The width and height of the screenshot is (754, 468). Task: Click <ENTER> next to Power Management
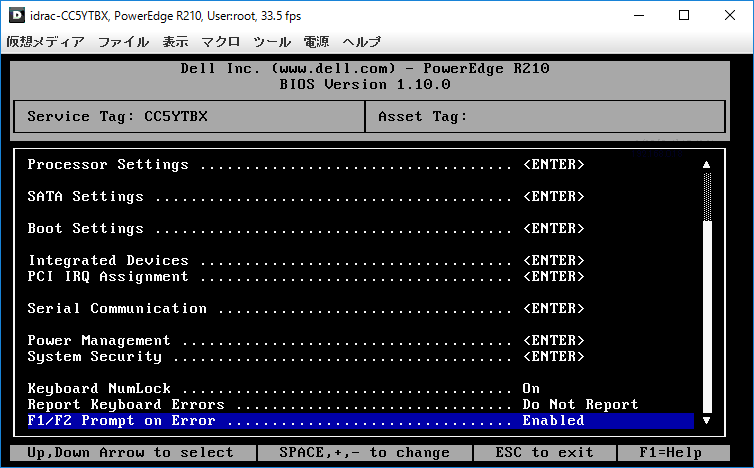[x=553, y=340]
